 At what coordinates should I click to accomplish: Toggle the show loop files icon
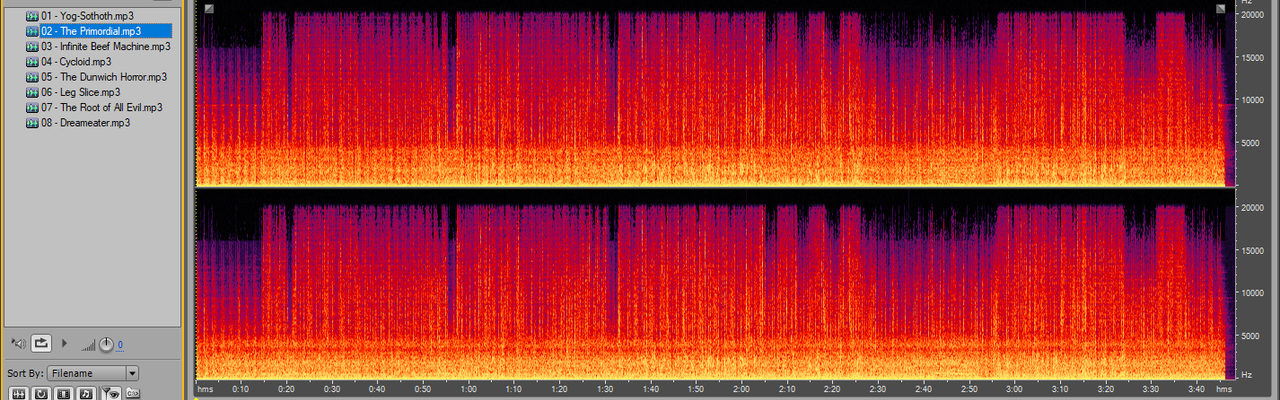point(41,393)
